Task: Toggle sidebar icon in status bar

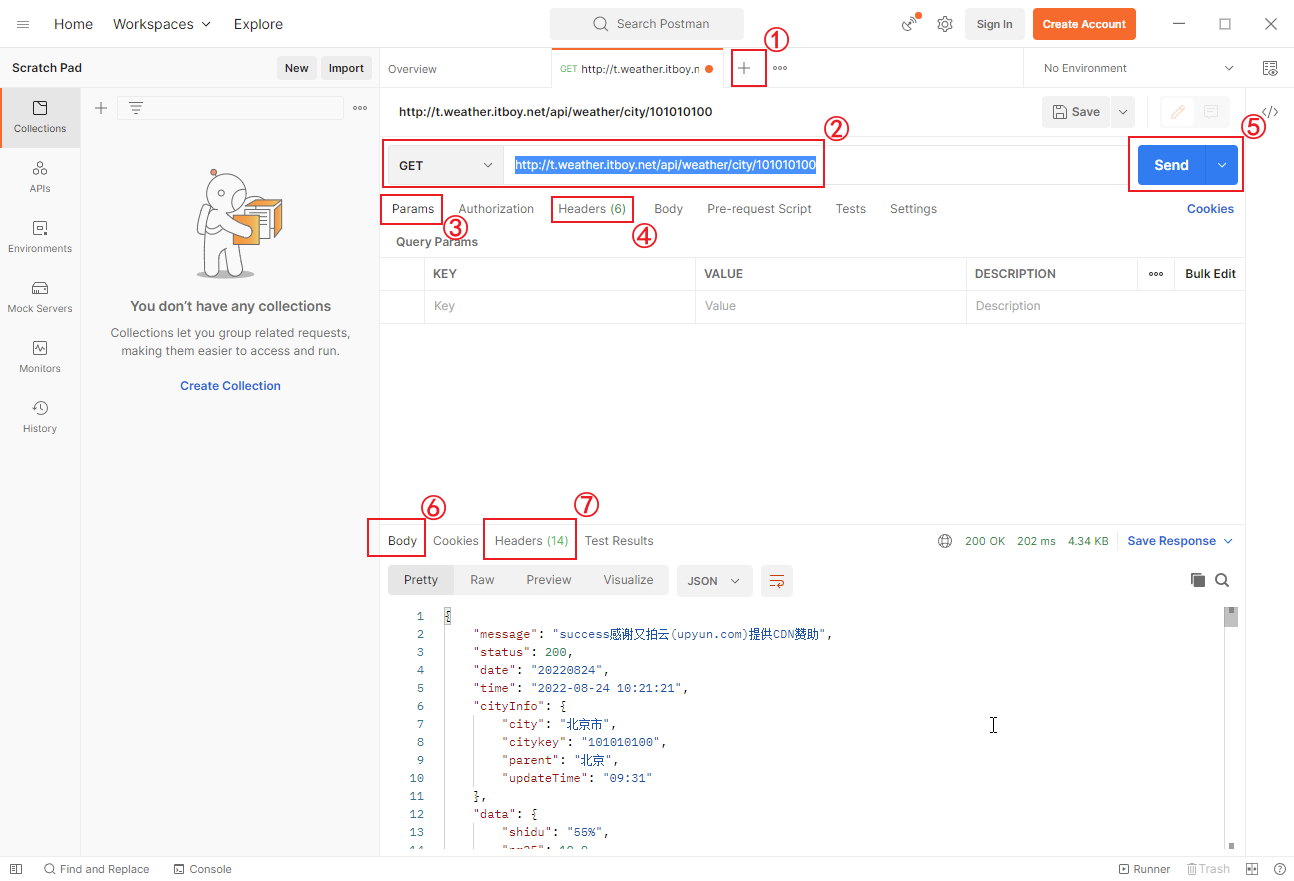Action: [x=16, y=869]
